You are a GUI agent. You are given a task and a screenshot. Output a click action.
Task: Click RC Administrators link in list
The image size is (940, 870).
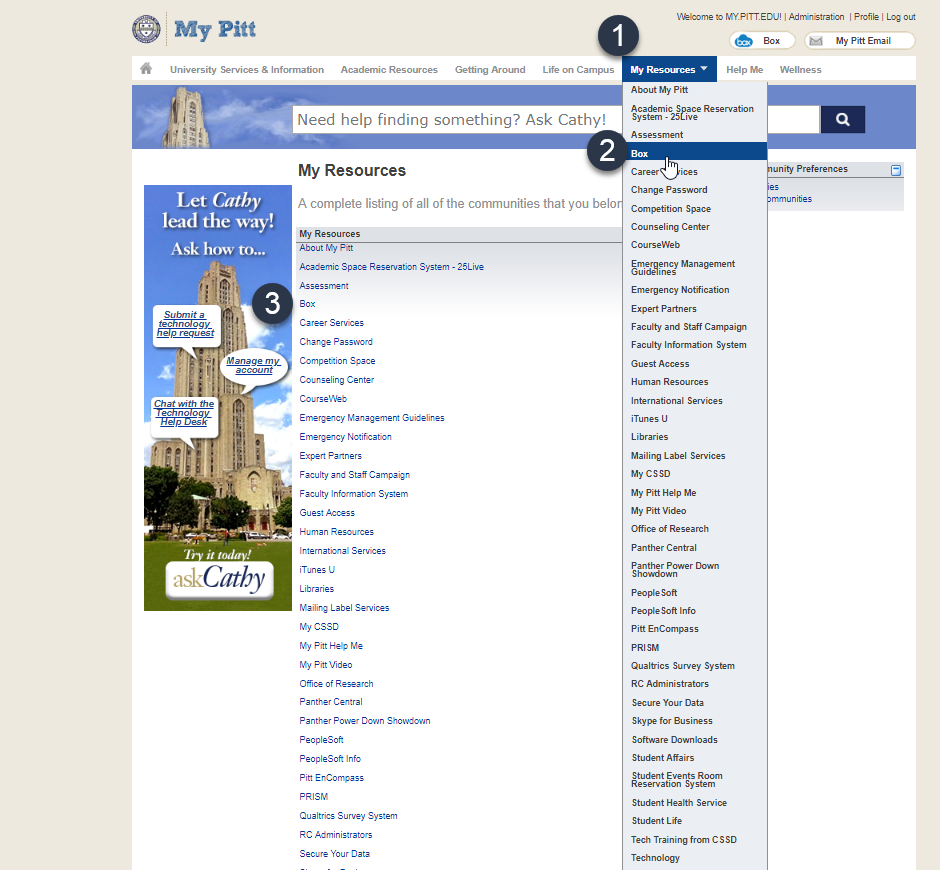pos(336,835)
